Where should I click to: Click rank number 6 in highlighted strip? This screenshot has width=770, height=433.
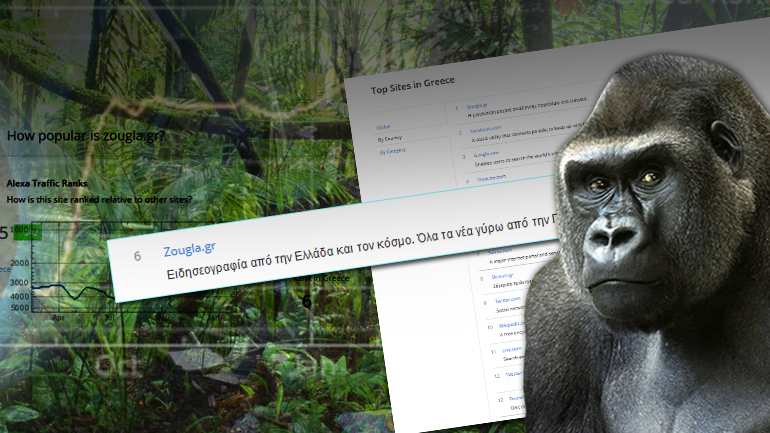coord(137,256)
